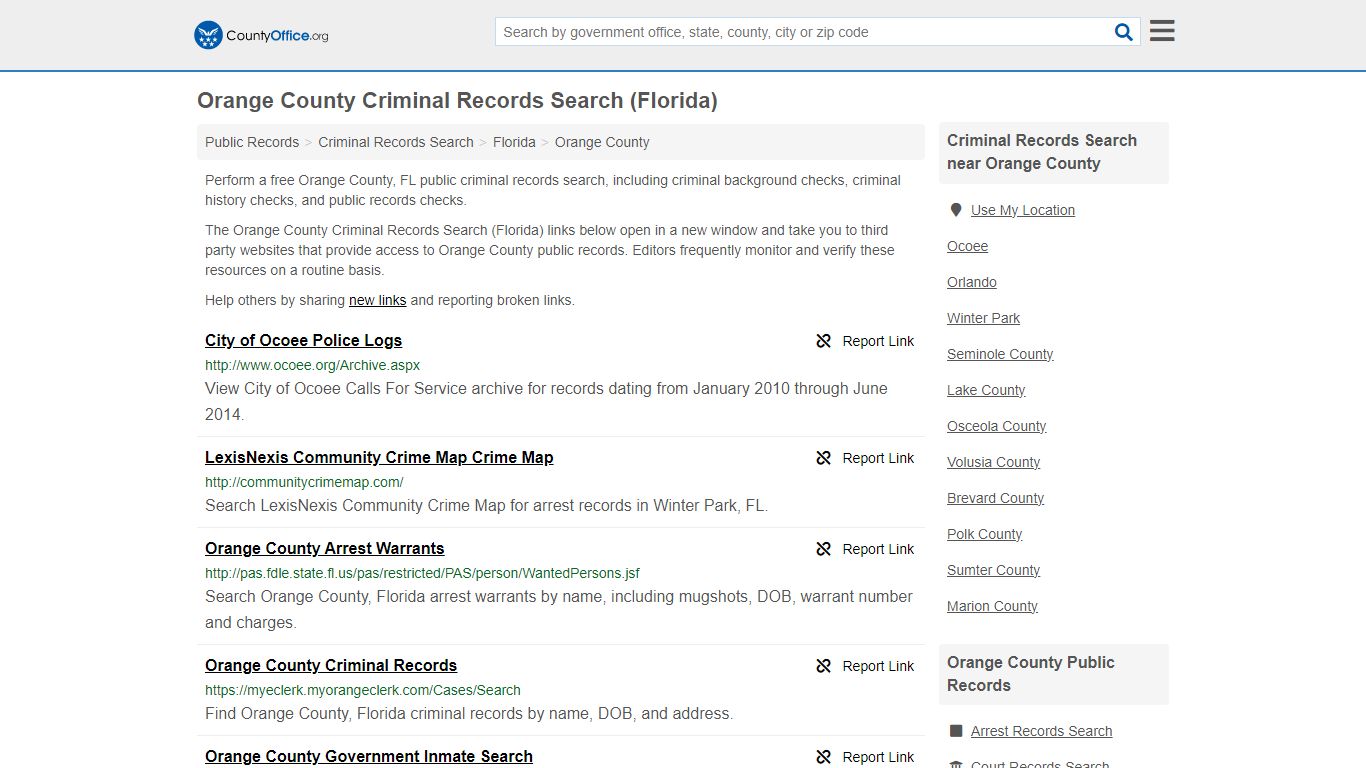Select Orange County breadcrumb
Image resolution: width=1366 pixels, height=768 pixels.
pyautogui.click(x=602, y=142)
